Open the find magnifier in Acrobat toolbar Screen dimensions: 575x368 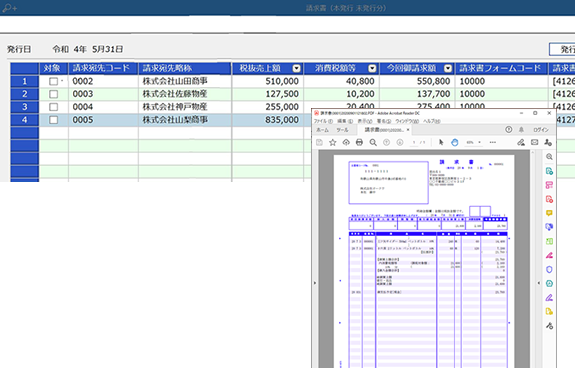tap(373, 143)
